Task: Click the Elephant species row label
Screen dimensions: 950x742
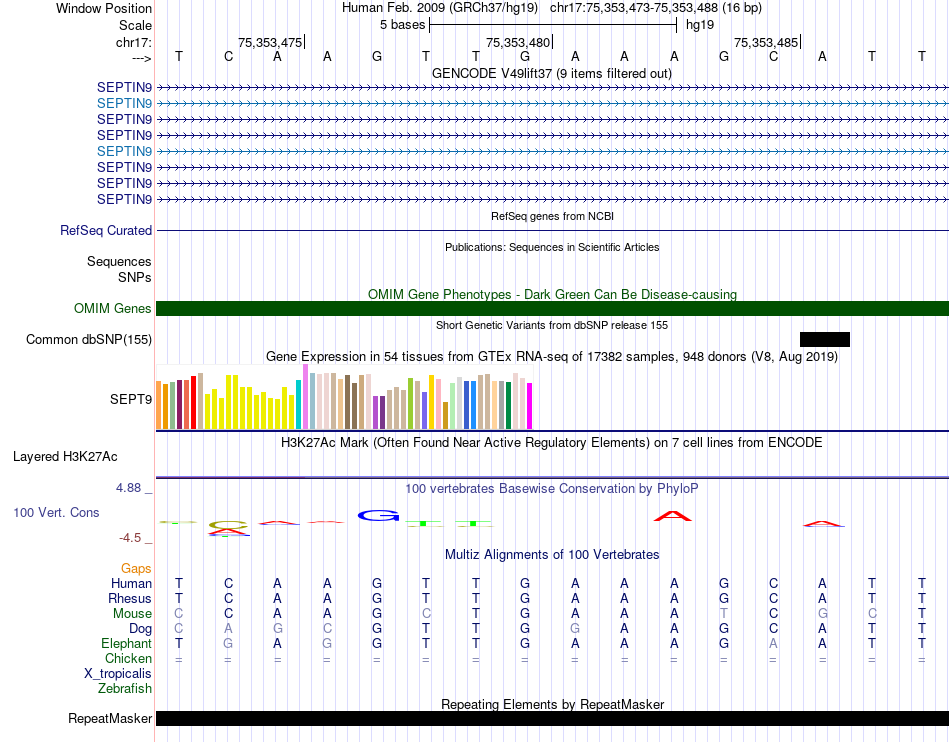Action: click(127, 643)
